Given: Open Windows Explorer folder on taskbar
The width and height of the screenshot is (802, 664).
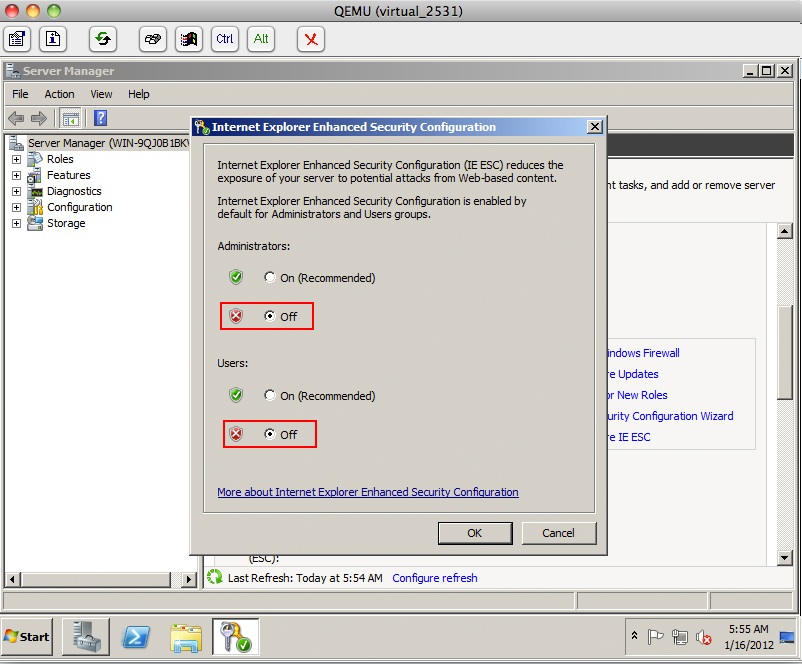Looking at the screenshot, I should click(x=186, y=637).
